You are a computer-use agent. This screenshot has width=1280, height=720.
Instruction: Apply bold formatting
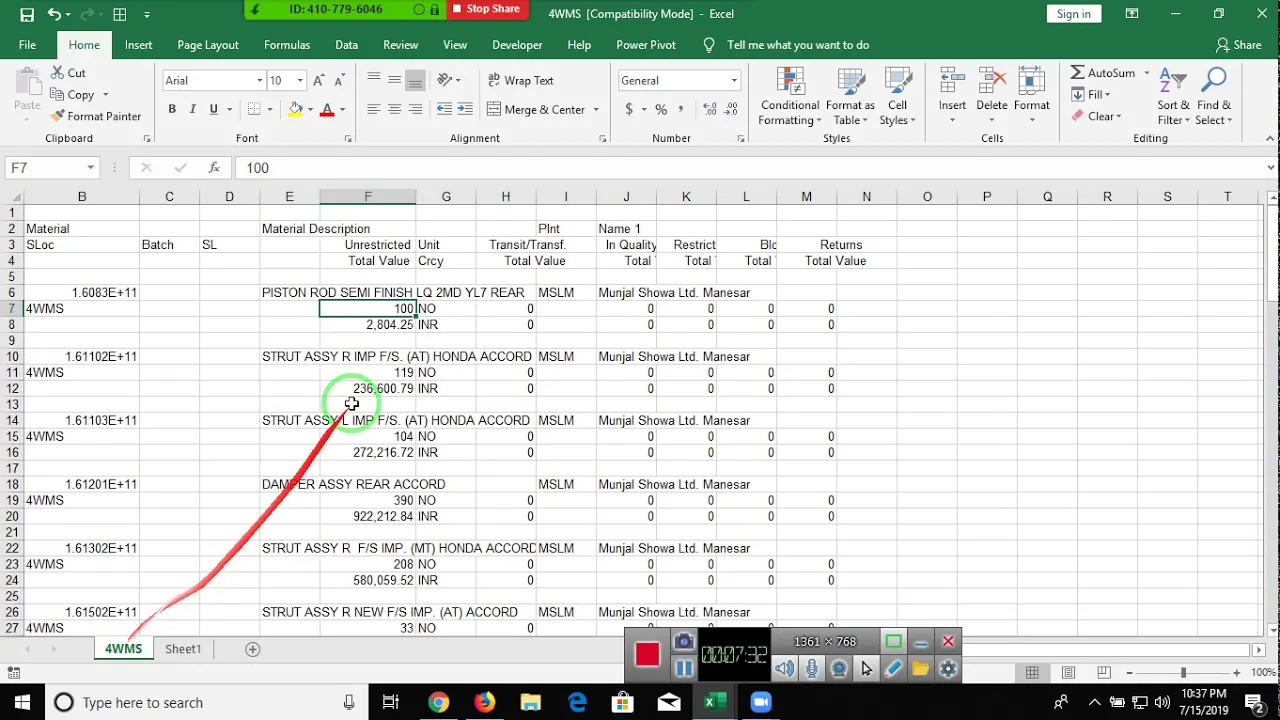pos(172,109)
